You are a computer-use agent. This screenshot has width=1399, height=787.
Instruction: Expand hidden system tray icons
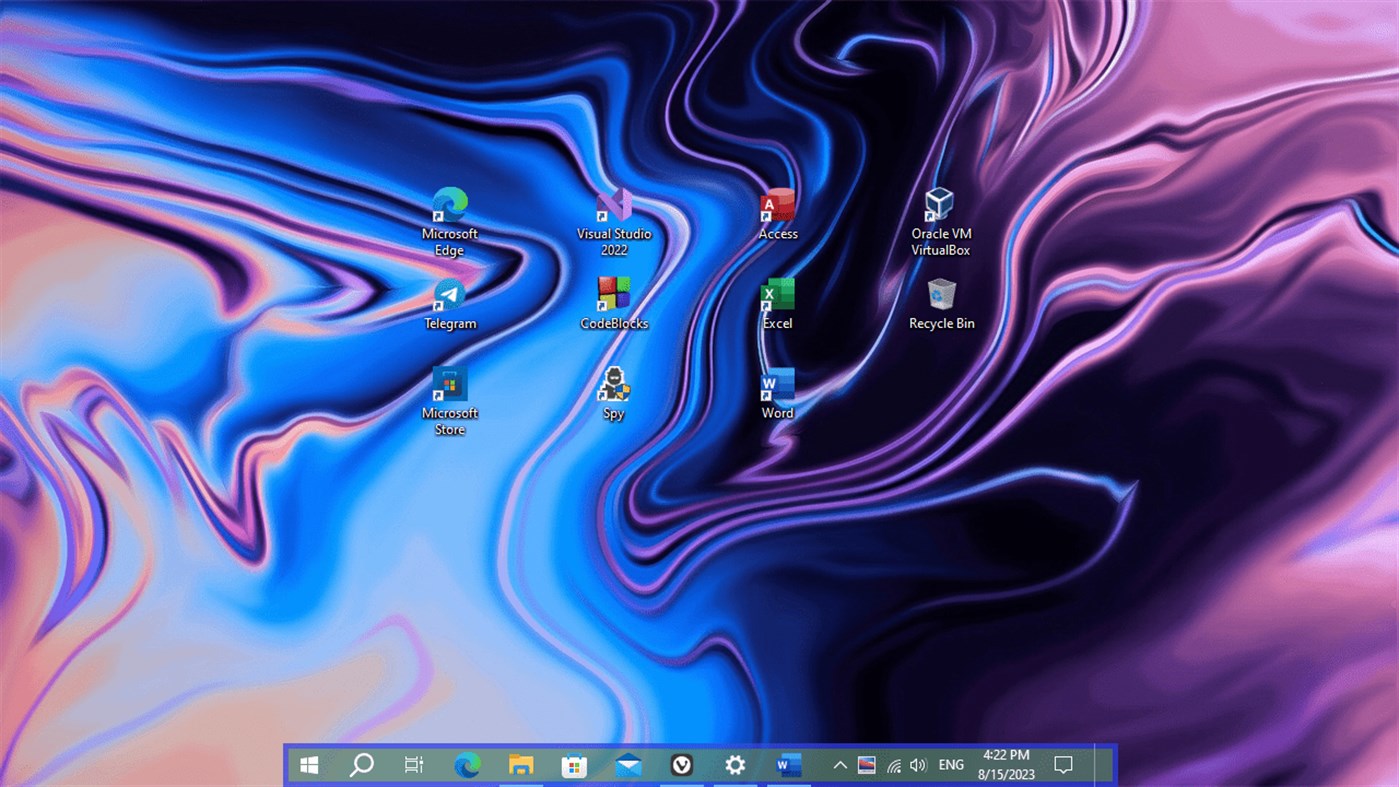pyautogui.click(x=840, y=764)
